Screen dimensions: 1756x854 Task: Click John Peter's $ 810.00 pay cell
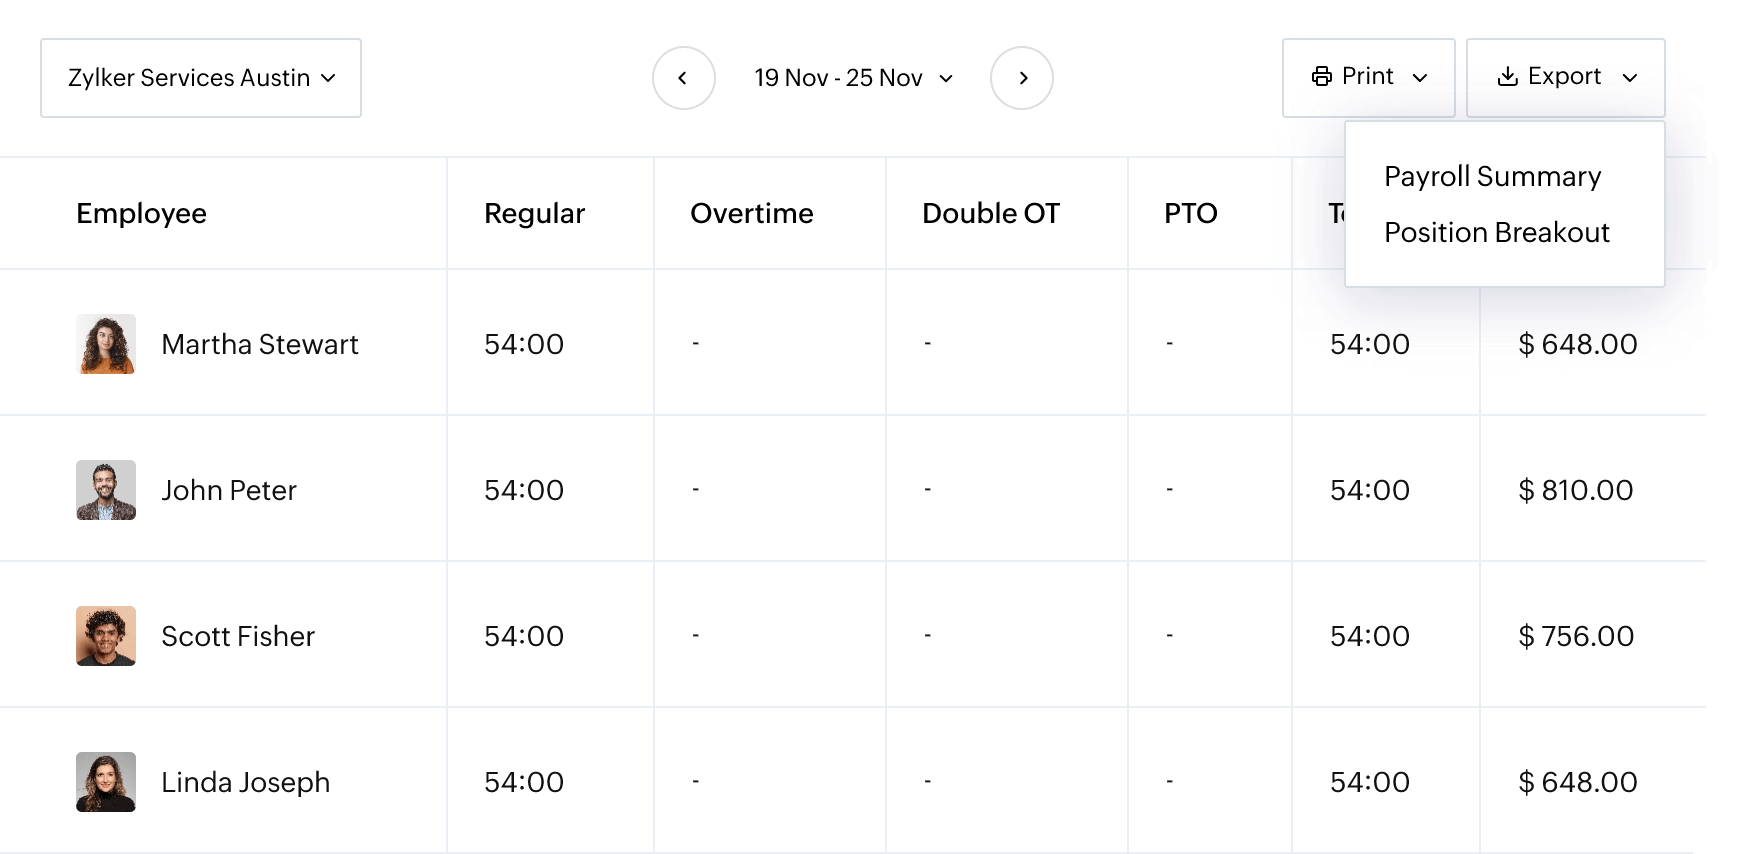(x=1575, y=490)
